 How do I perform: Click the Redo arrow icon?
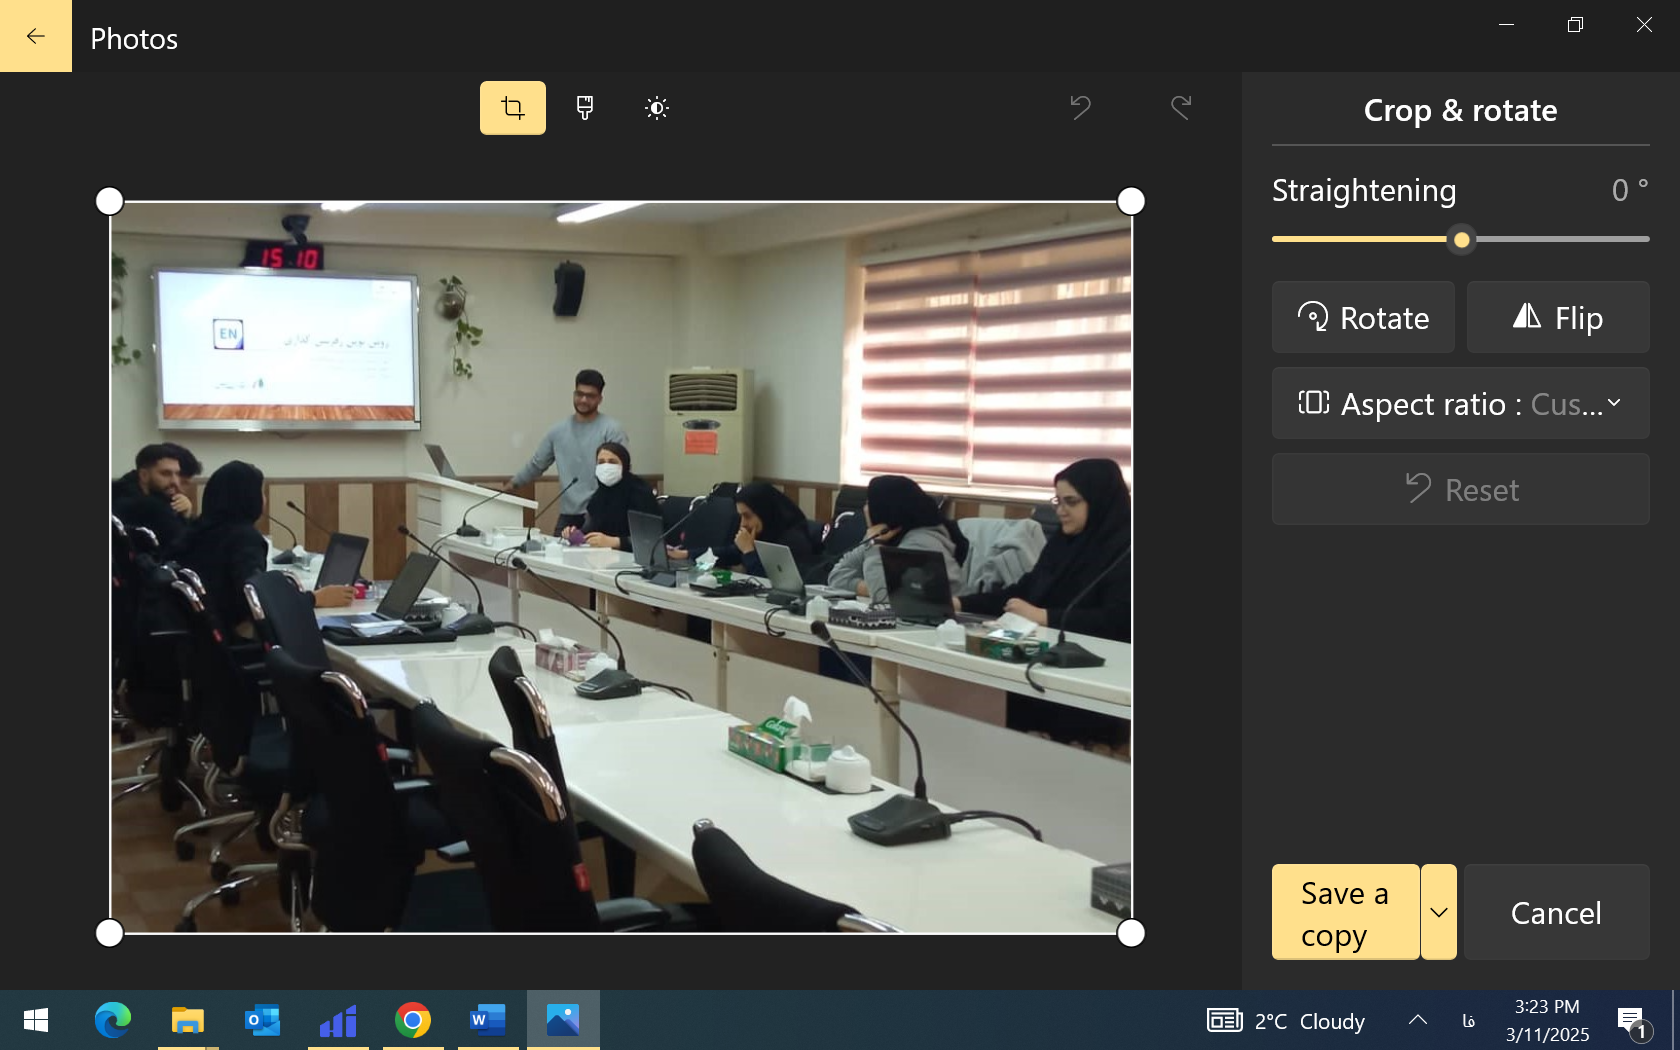coord(1181,107)
